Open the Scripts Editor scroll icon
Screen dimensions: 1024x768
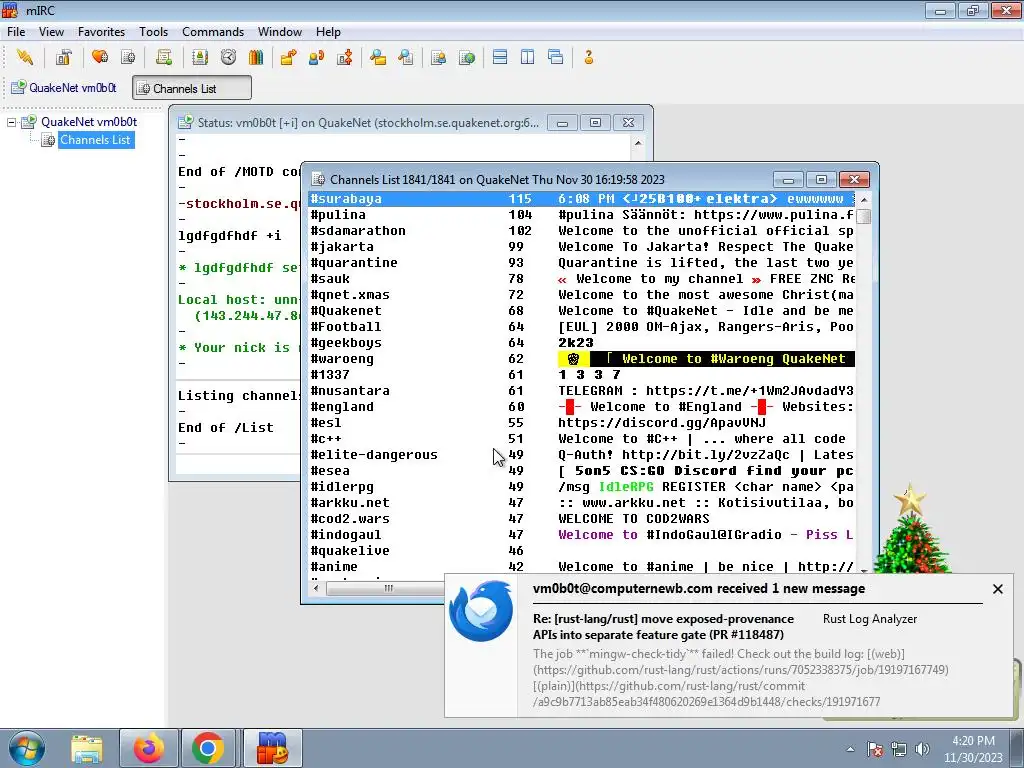pyautogui.click(x=164, y=57)
